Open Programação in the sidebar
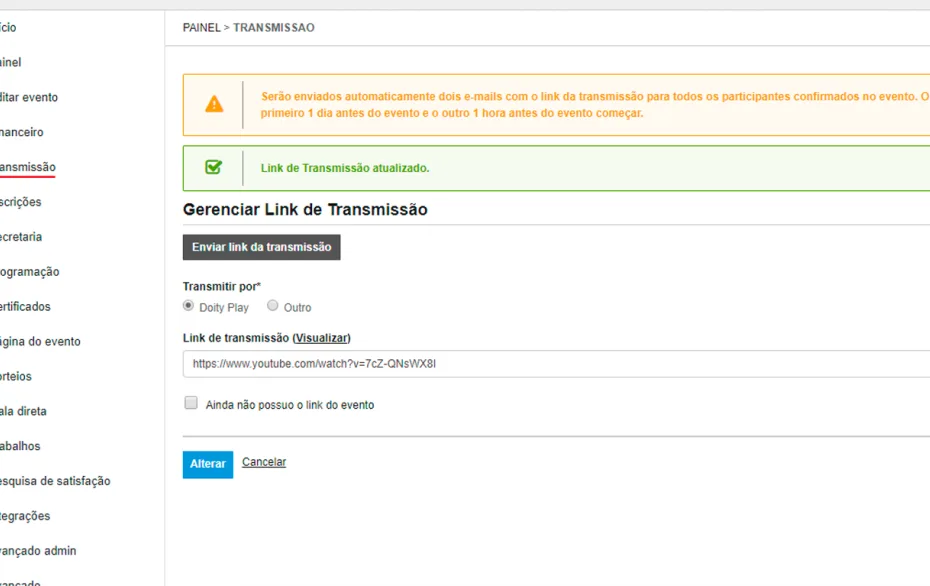This screenshot has width=930, height=586. pyautogui.click(x=30, y=272)
